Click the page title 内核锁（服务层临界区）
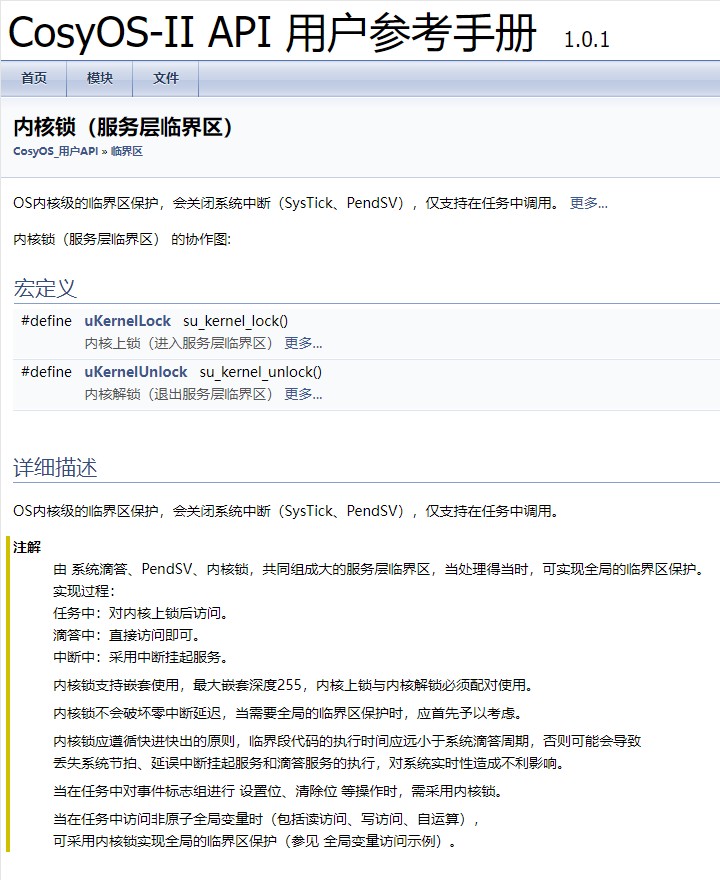The width and height of the screenshot is (720, 880). coord(123,127)
